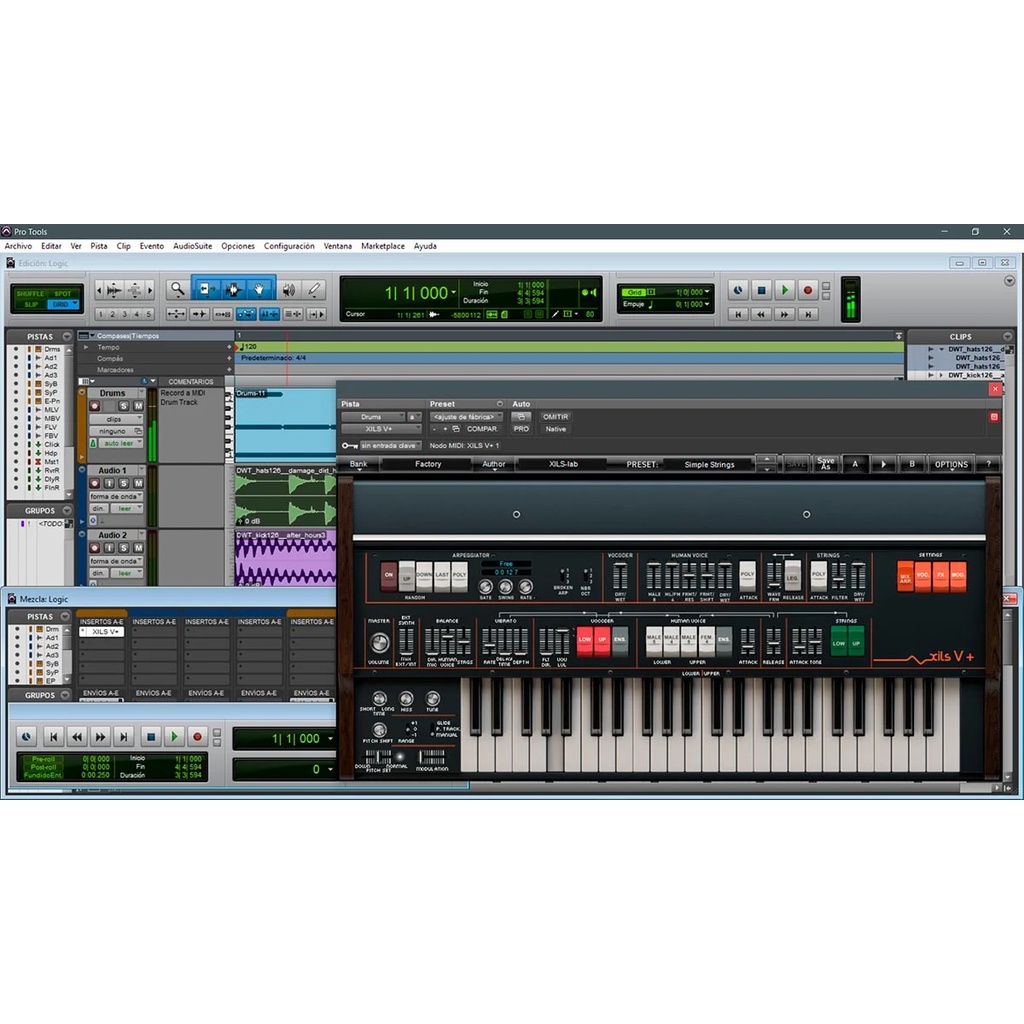Open the Pista menu
1024x1024 pixels.
pos(99,246)
